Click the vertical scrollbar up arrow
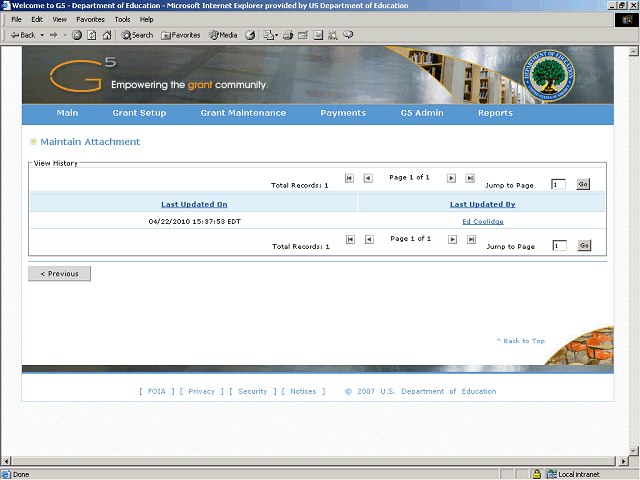640x480 pixels. point(633,51)
